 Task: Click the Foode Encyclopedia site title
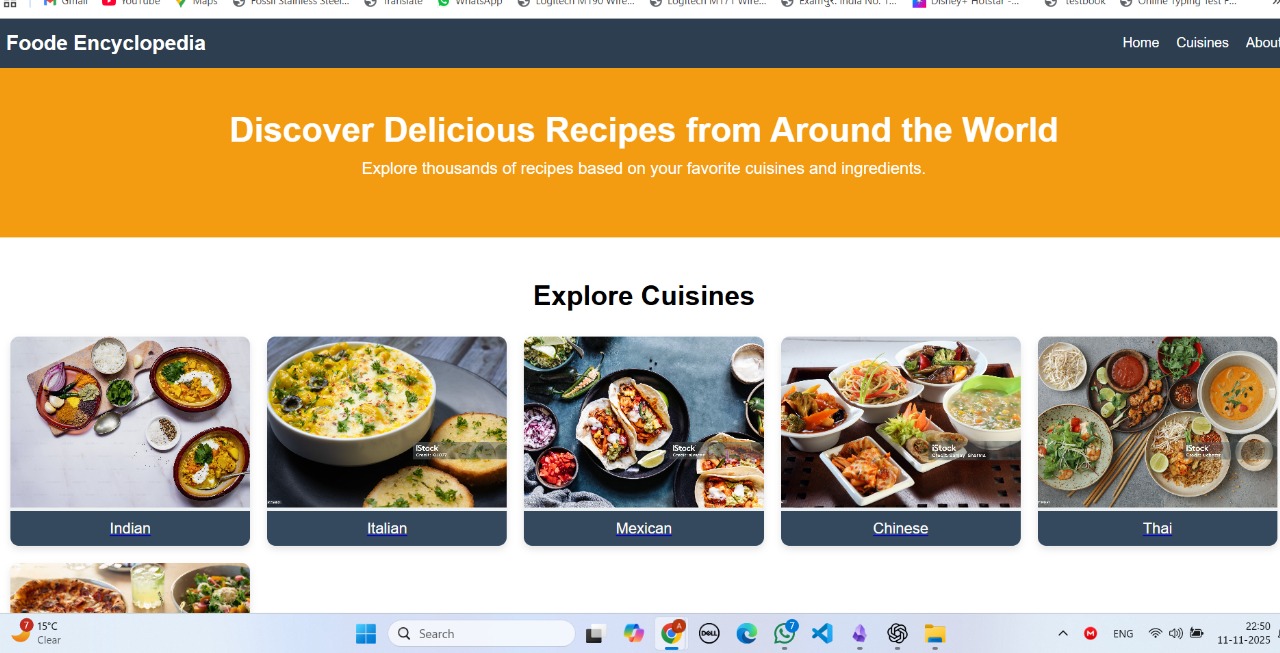106,43
